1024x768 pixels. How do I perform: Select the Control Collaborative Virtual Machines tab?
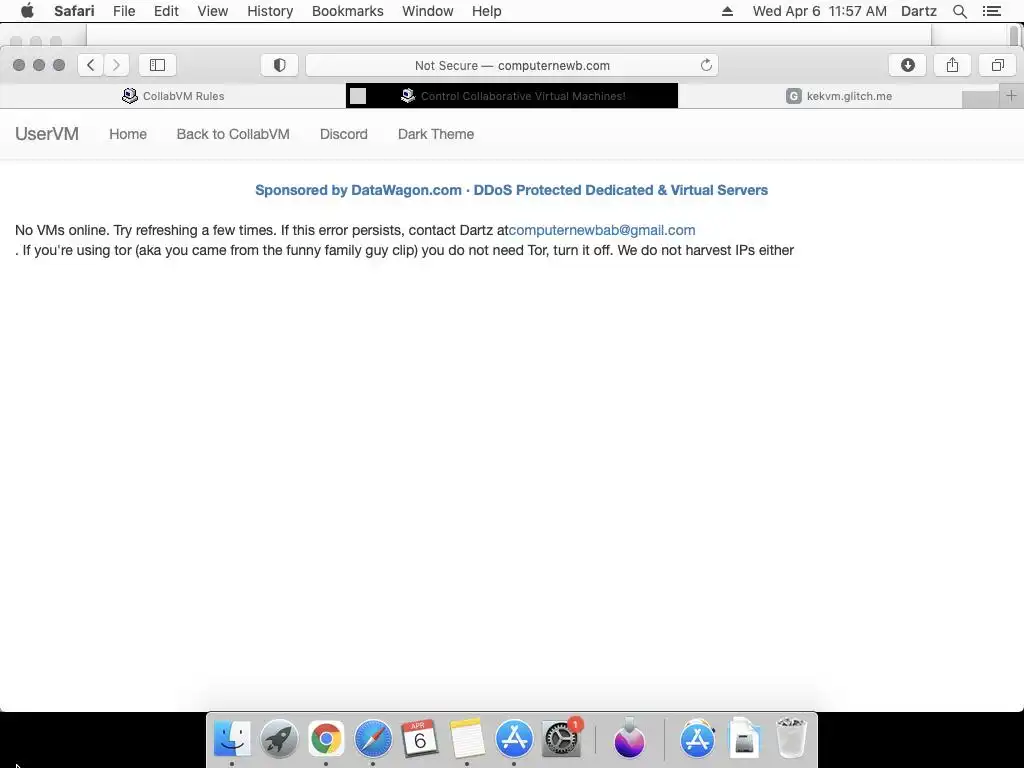pos(512,96)
